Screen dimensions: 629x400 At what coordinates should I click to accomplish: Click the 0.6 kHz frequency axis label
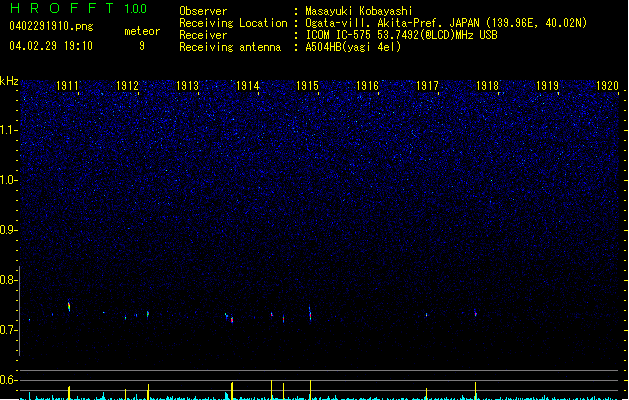[x=8, y=380]
